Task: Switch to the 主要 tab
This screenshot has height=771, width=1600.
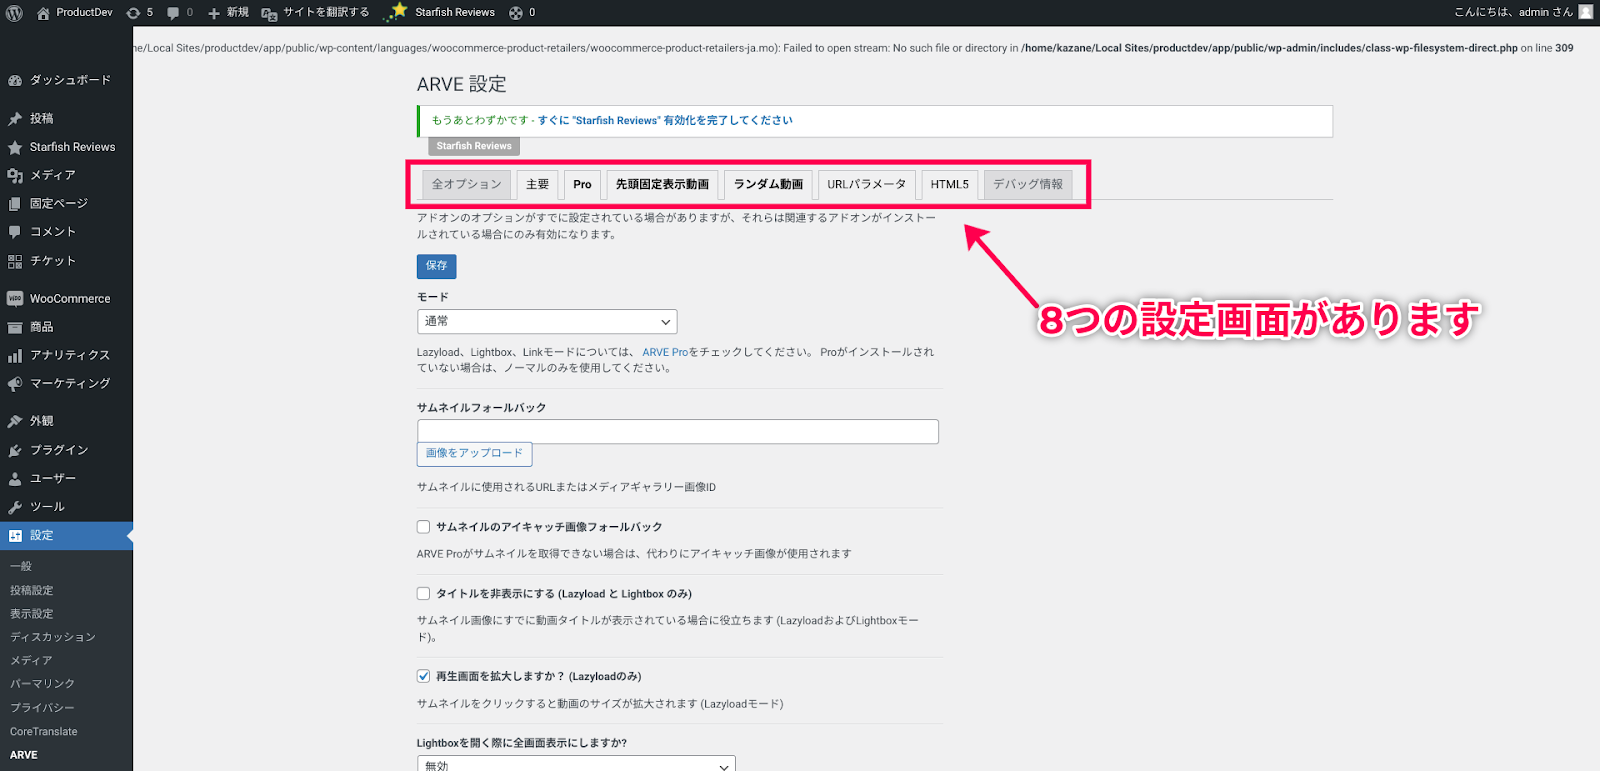Action: pos(538,185)
